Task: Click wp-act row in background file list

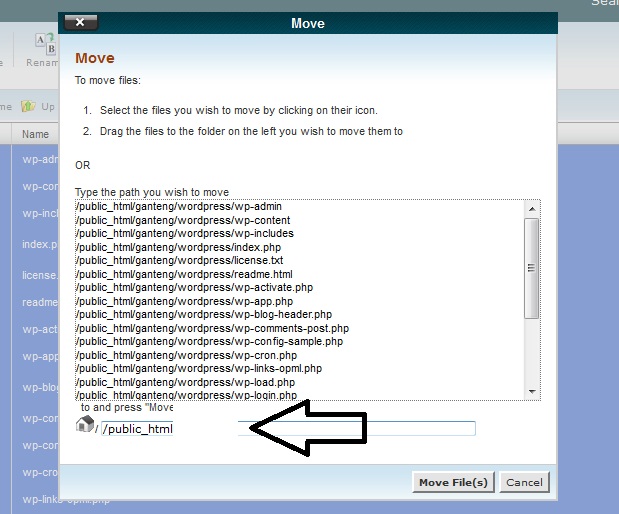Action: click(x=40, y=329)
